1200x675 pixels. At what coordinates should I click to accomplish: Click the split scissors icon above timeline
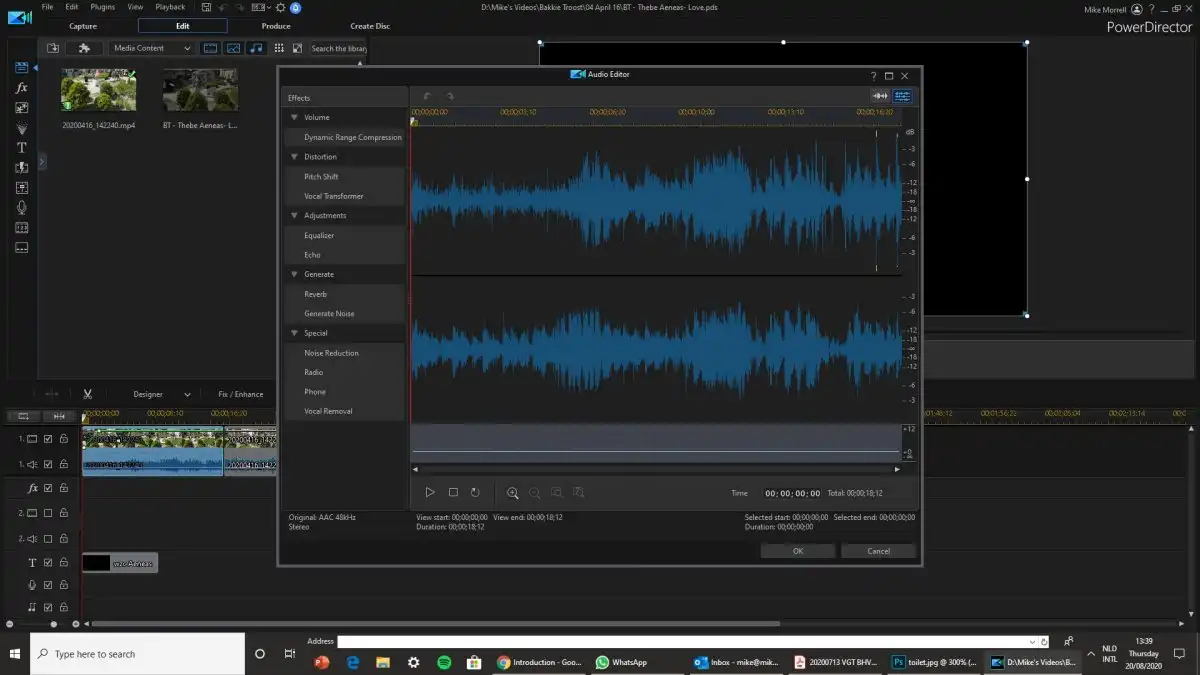coord(88,394)
